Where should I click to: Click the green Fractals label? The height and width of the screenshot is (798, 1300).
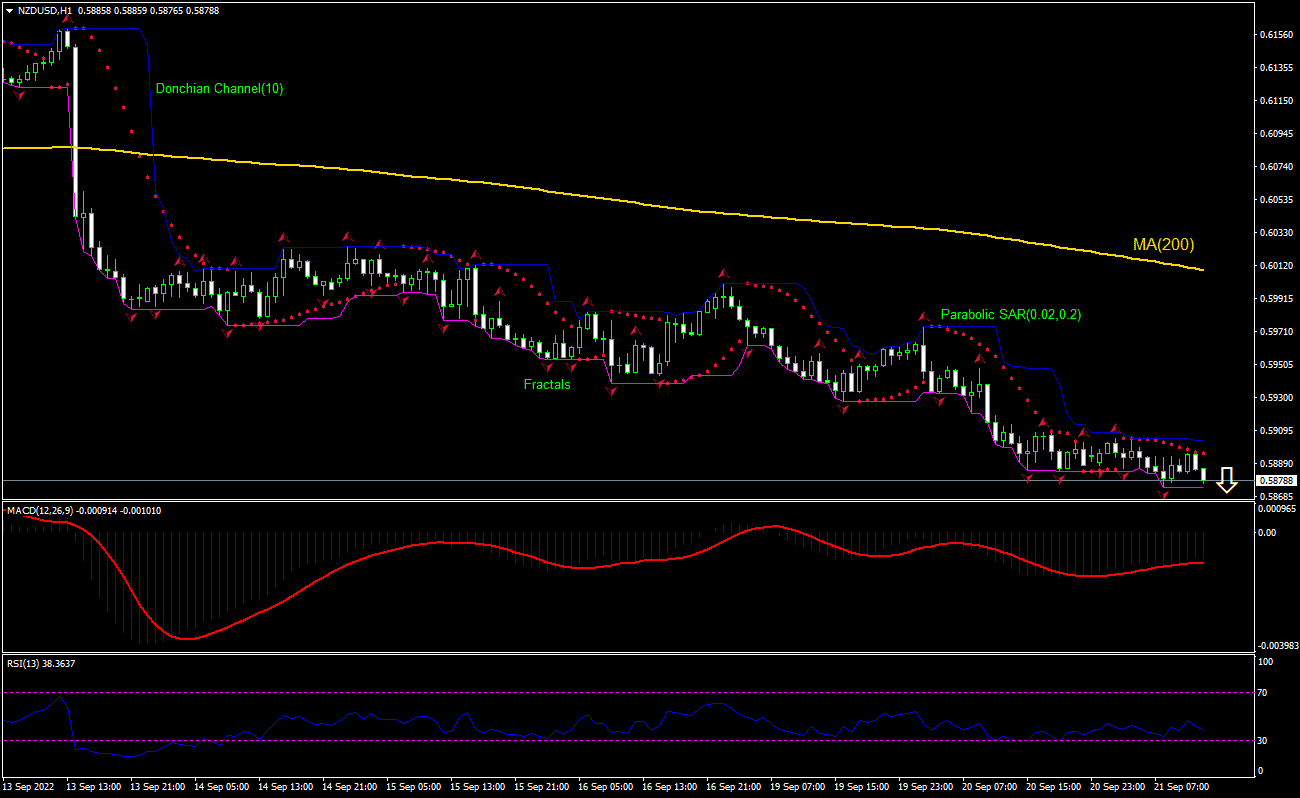547,384
